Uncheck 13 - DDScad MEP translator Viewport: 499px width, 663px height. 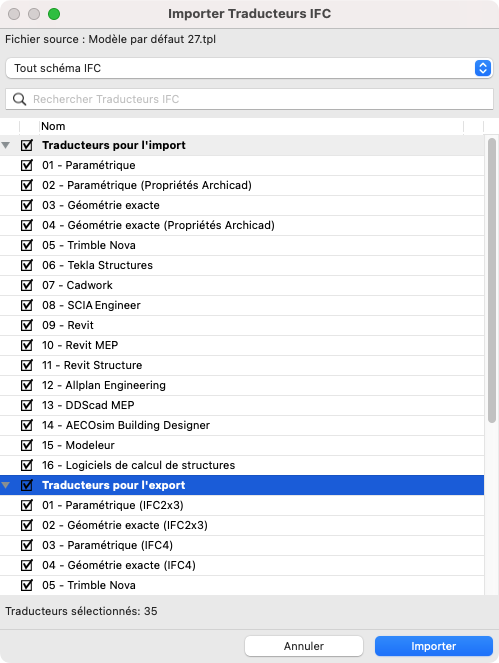coord(27,405)
